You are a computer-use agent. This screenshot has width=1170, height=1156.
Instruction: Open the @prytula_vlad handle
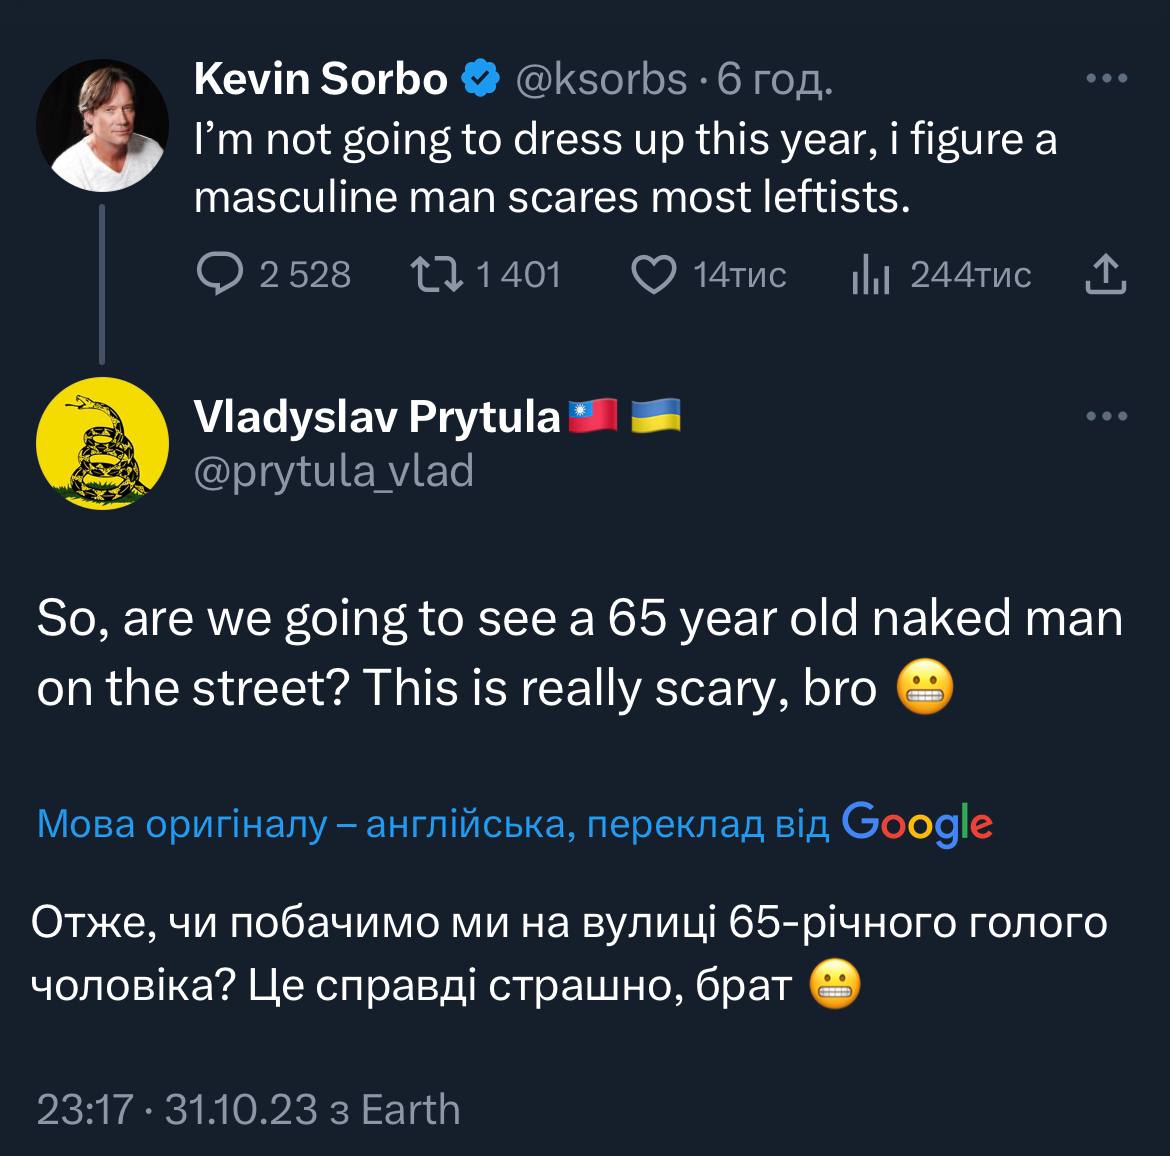point(333,471)
